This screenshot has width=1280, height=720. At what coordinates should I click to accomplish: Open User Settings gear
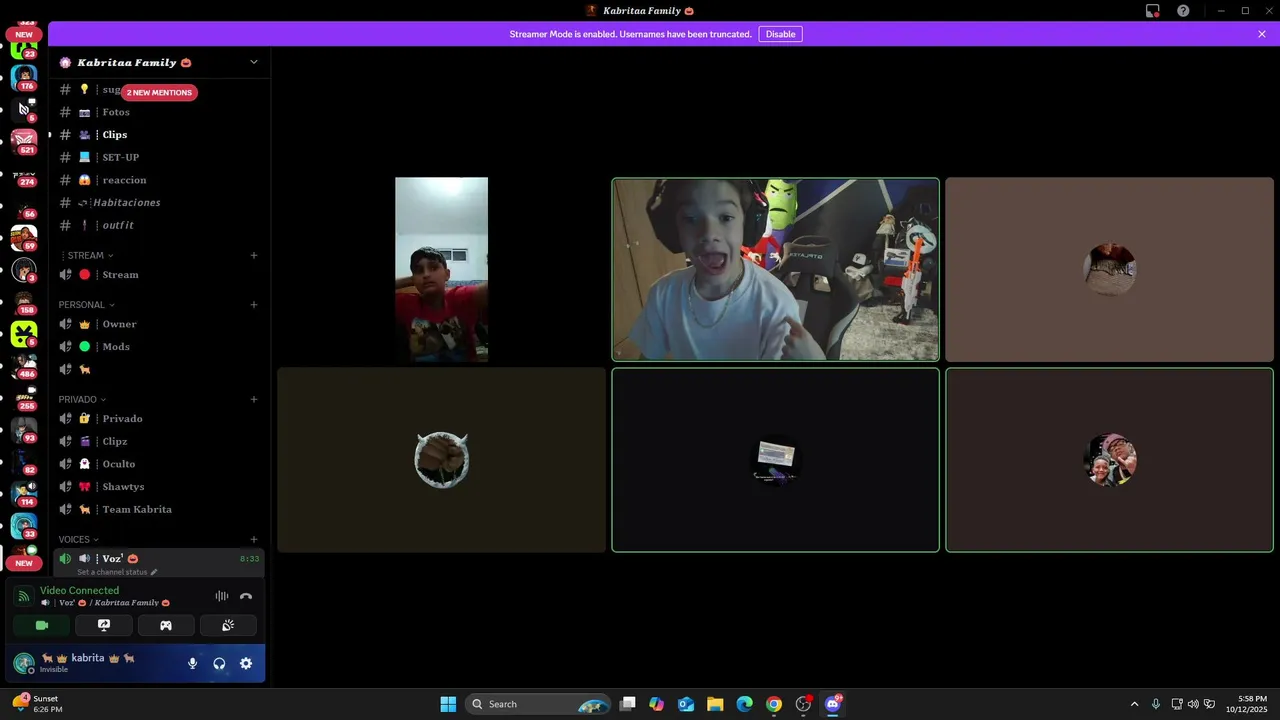pyautogui.click(x=246, y=663)
